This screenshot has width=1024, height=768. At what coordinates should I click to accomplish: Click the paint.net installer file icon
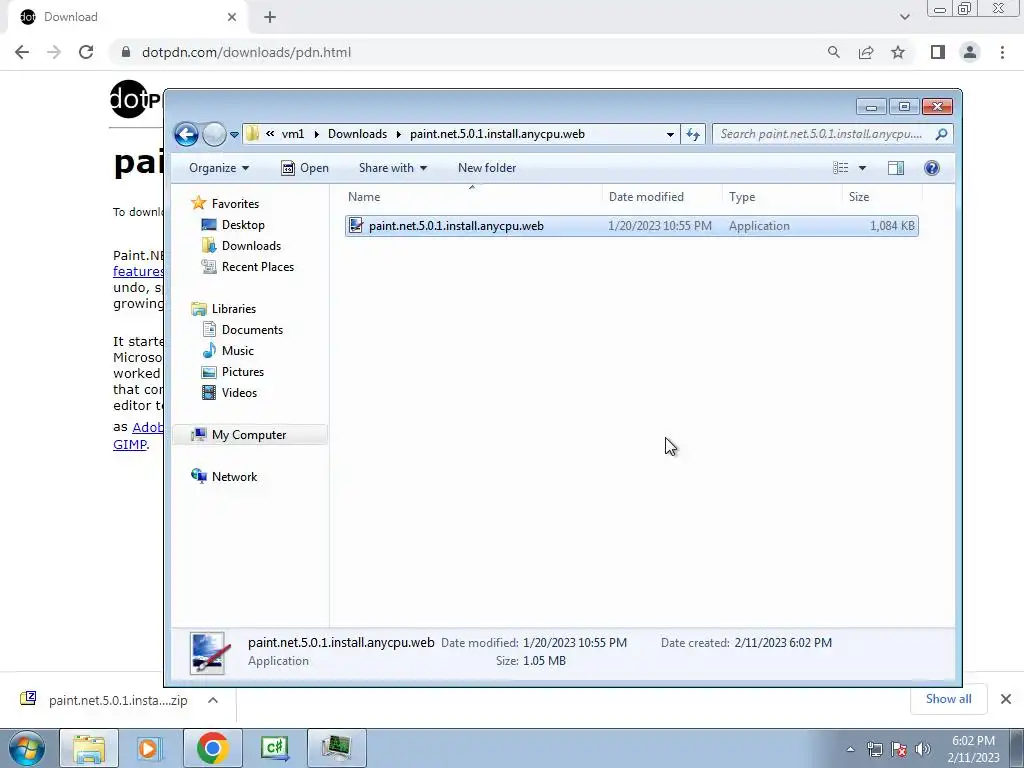point(356,226)
